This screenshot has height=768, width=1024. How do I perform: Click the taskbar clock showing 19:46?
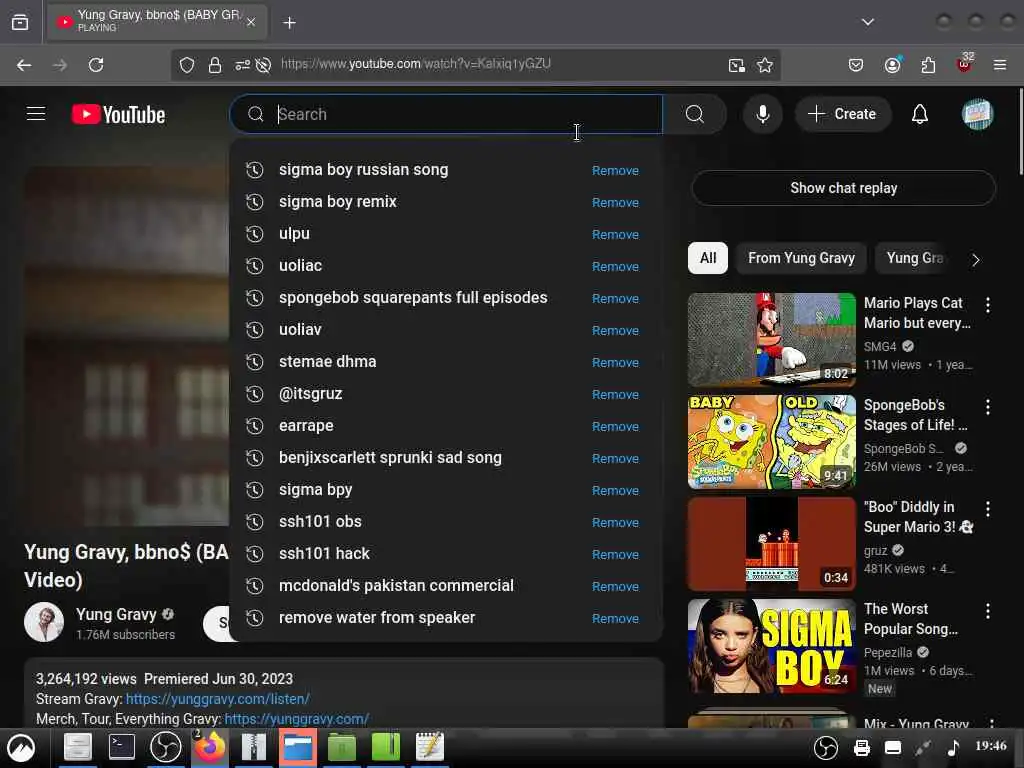pos(991,746)
